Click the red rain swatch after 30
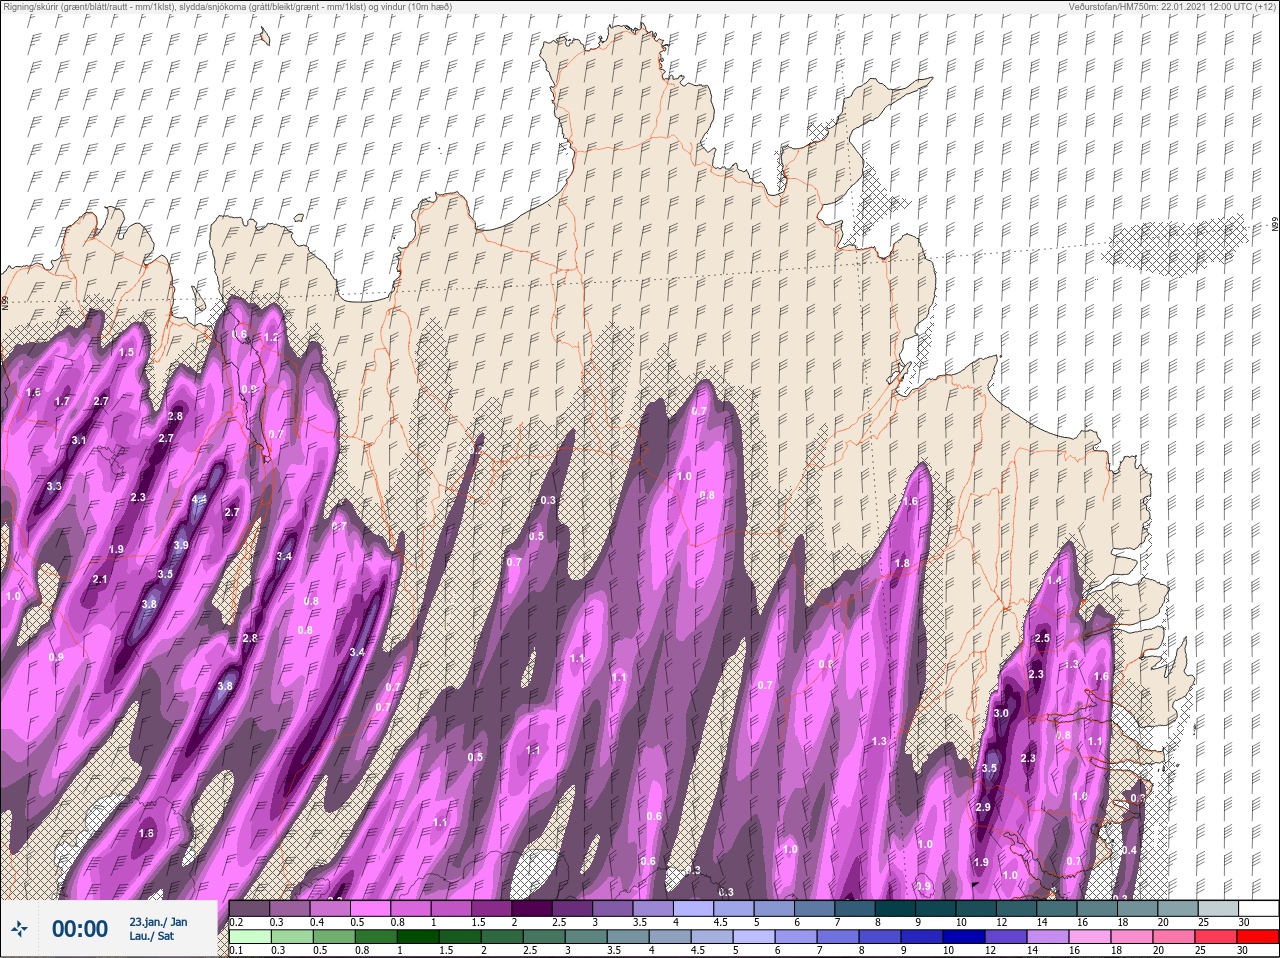 coord(1258,938)
